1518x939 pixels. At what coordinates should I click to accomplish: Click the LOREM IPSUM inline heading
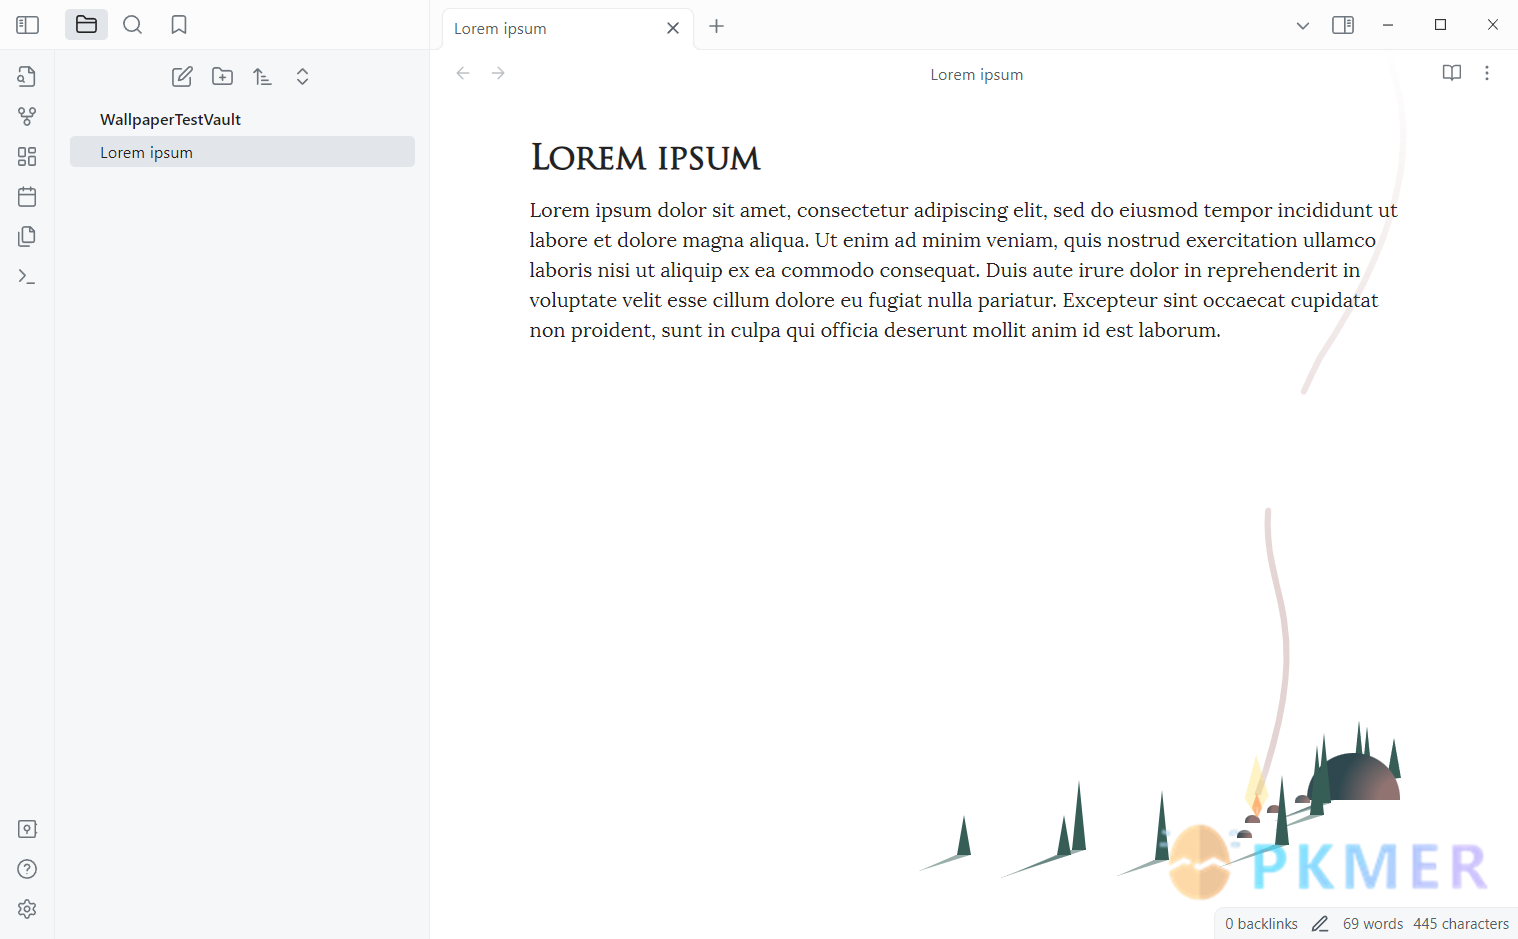645,158
